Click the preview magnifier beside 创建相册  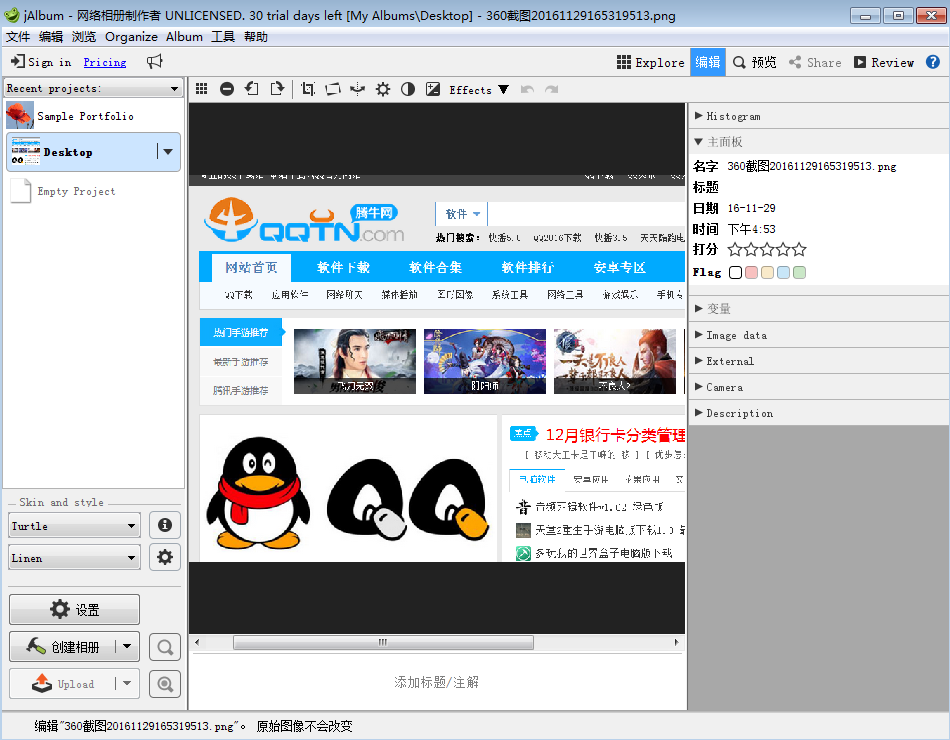(165, 647)
